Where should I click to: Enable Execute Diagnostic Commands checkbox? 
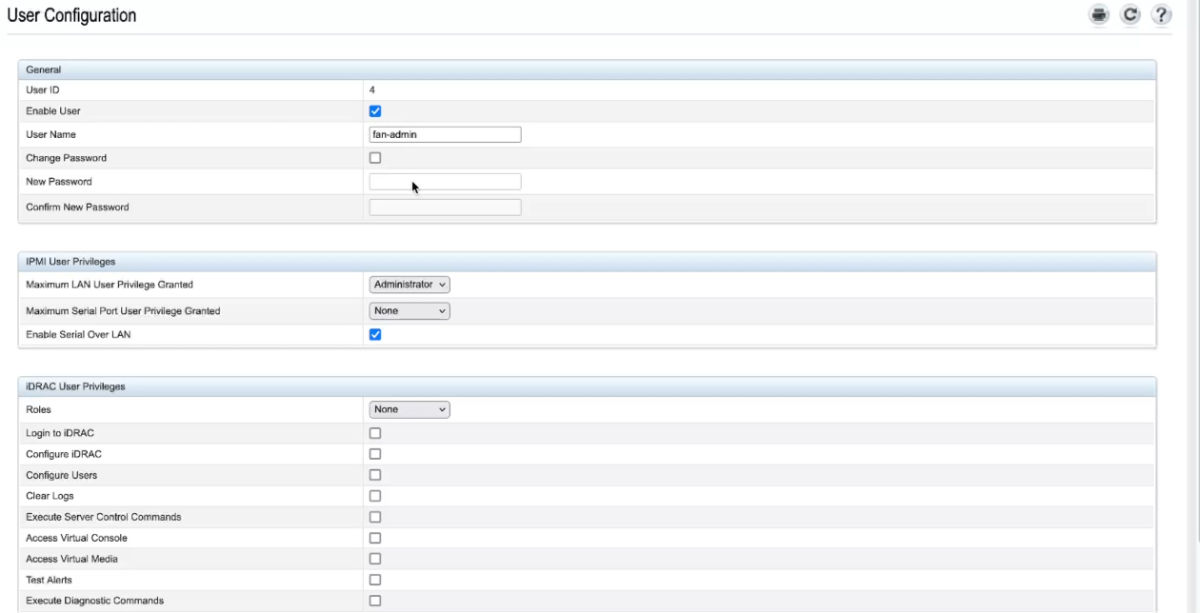coord(375,601)
